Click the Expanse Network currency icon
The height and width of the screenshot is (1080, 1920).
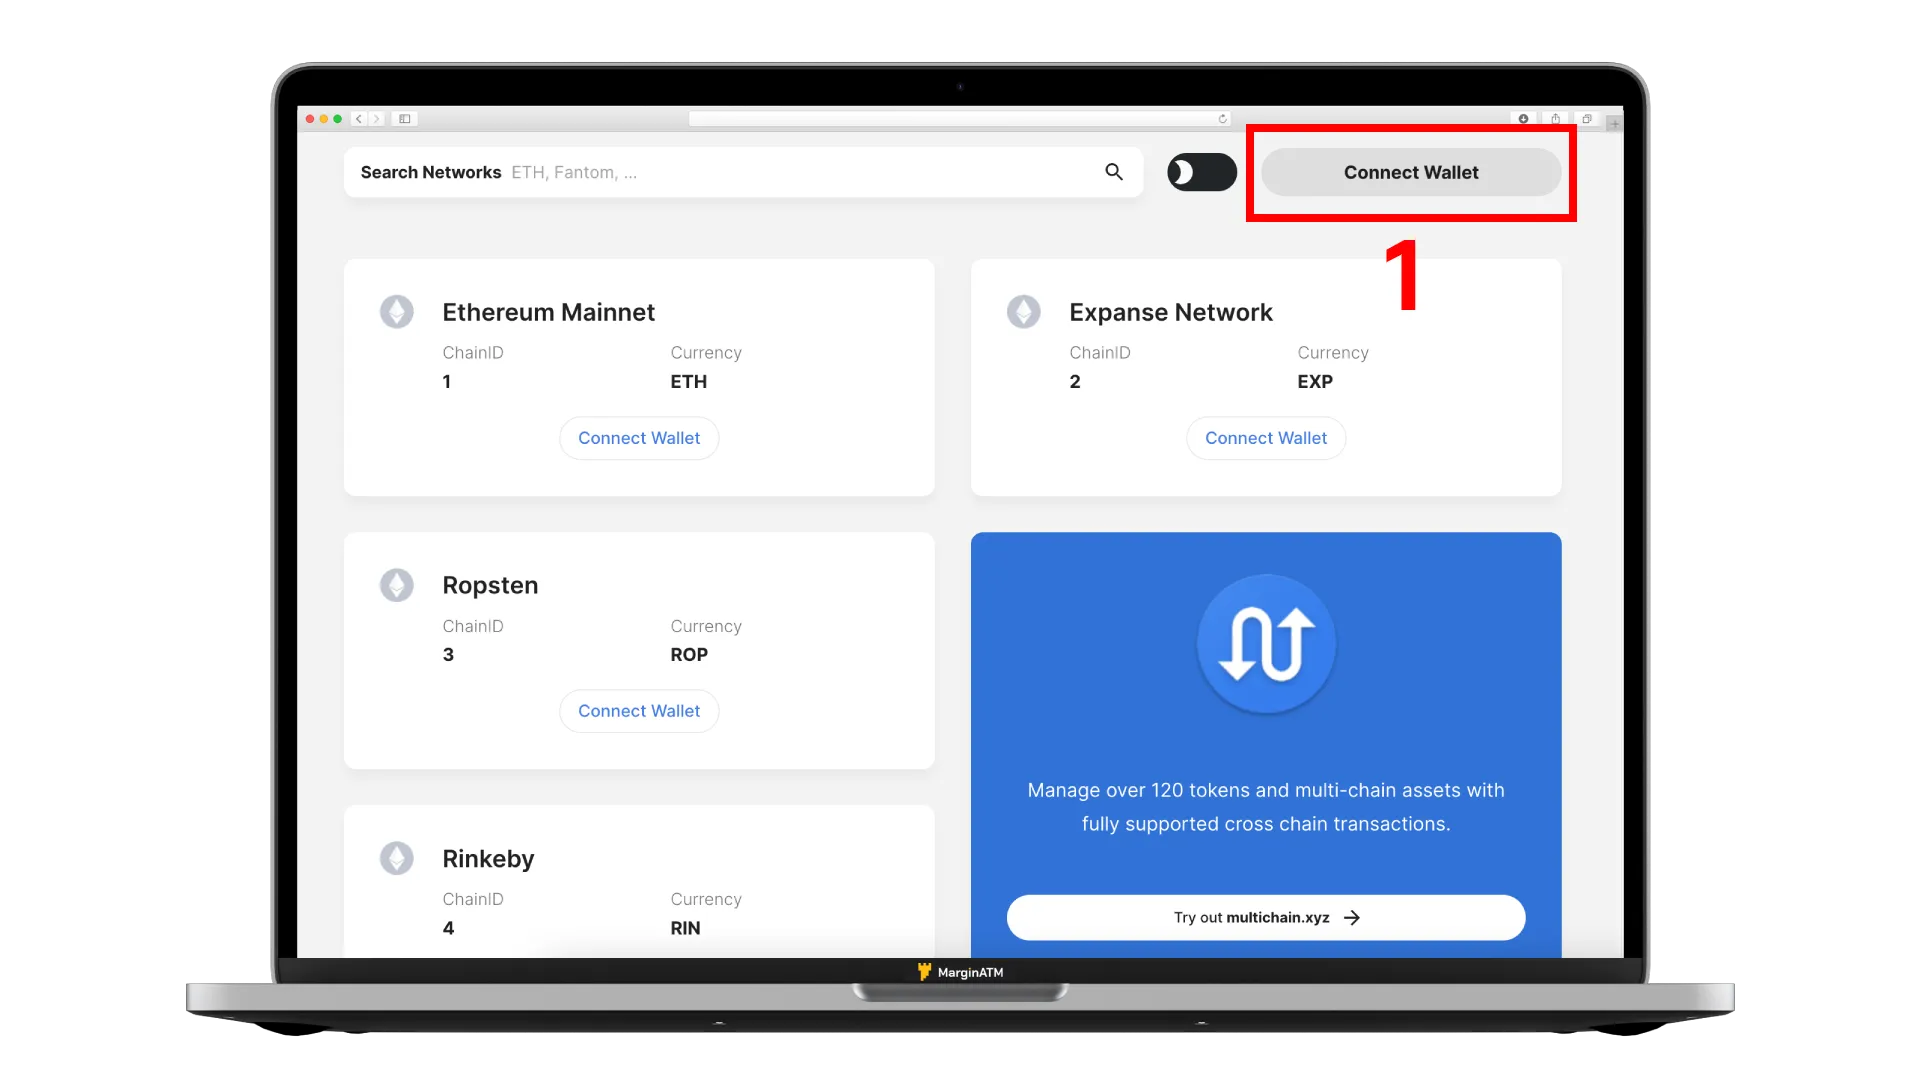(x=1023, y=311)
